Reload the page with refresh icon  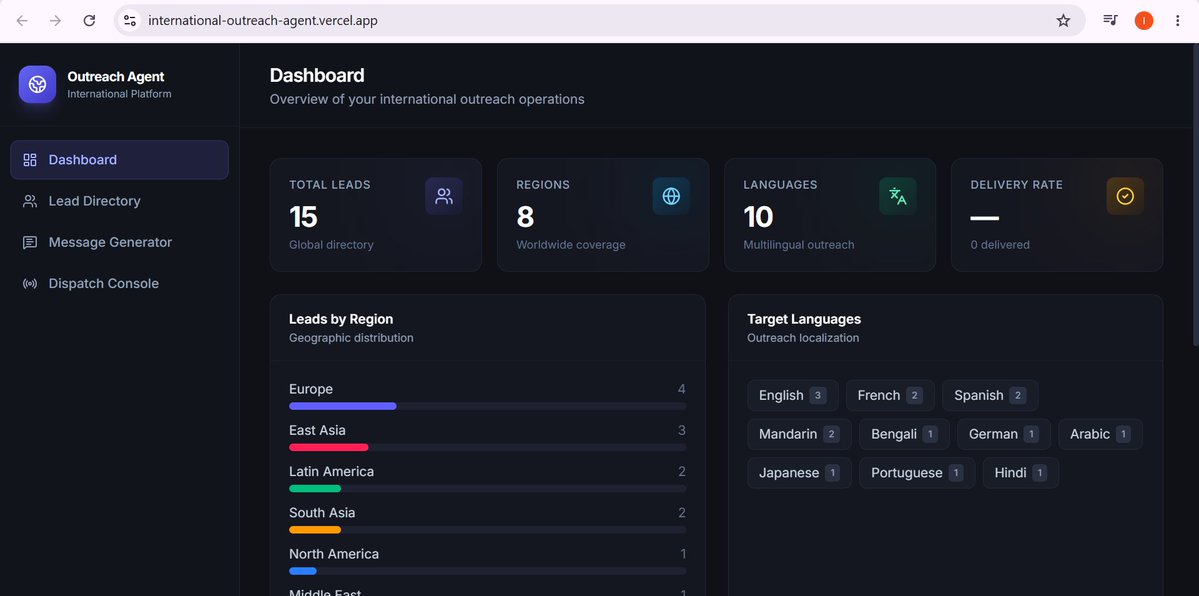(x=89, y=21)
